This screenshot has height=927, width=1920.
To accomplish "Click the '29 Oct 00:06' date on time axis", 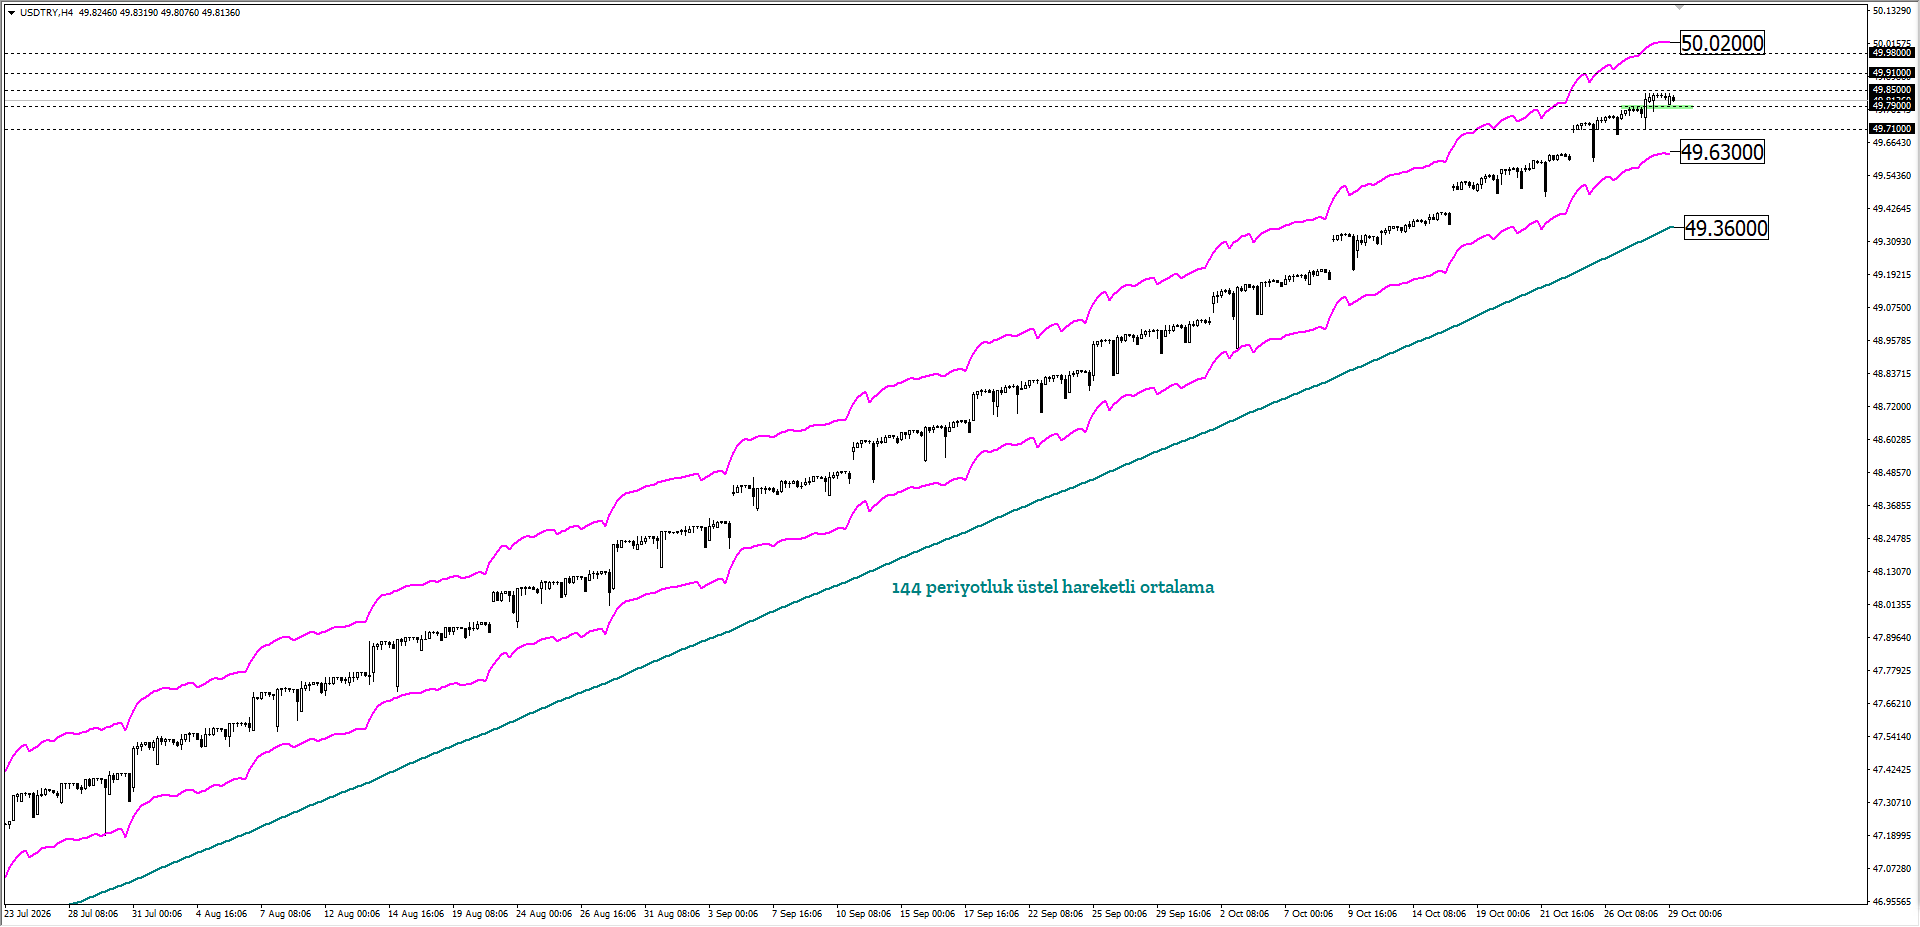I will 1695,914.
